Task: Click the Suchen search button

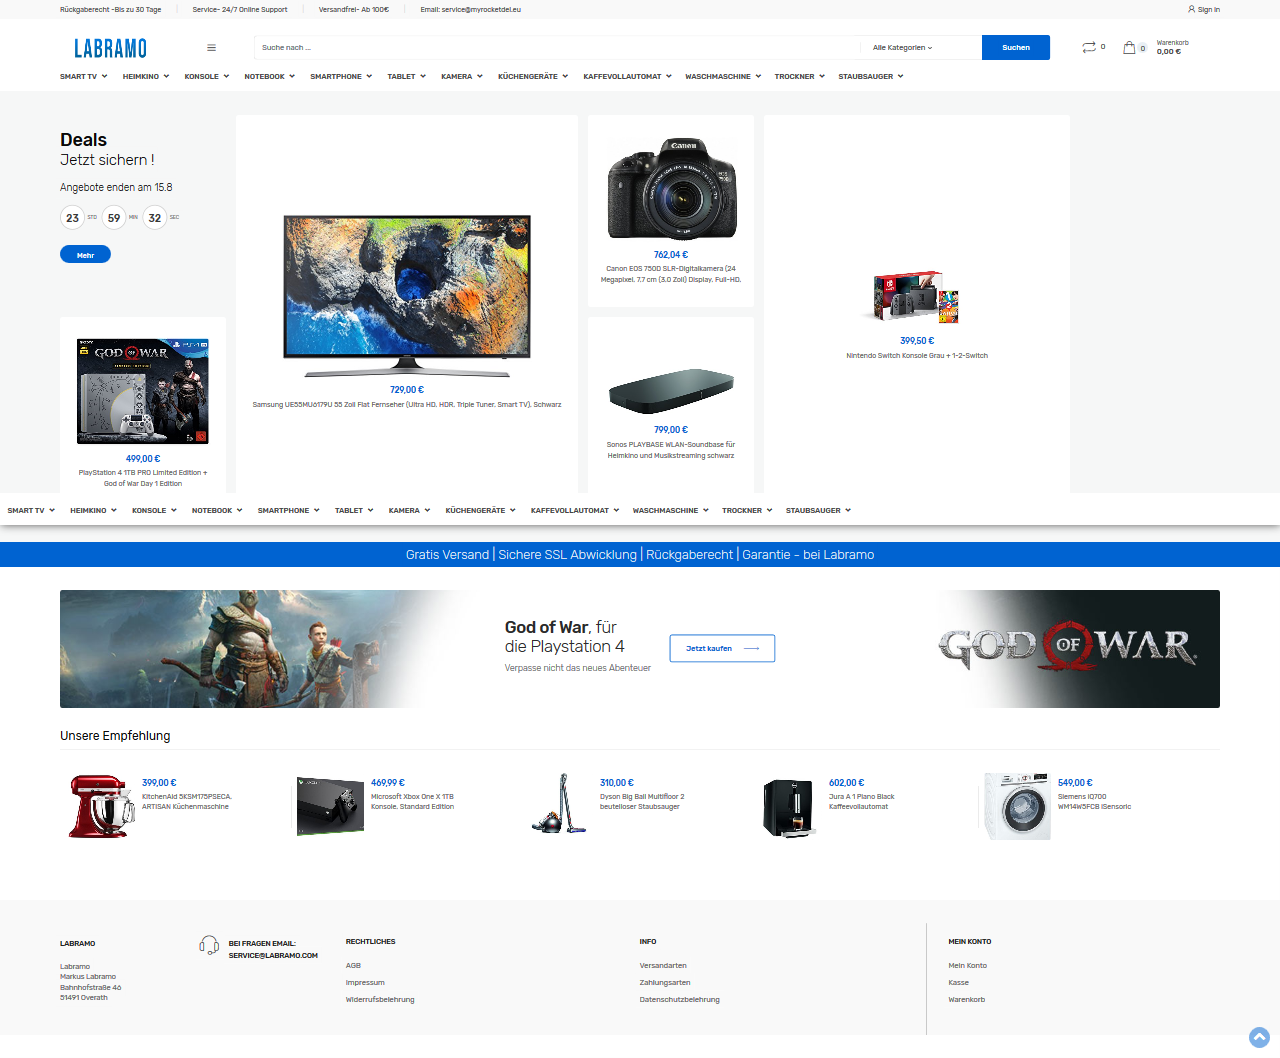Action: pos(1016,47)
